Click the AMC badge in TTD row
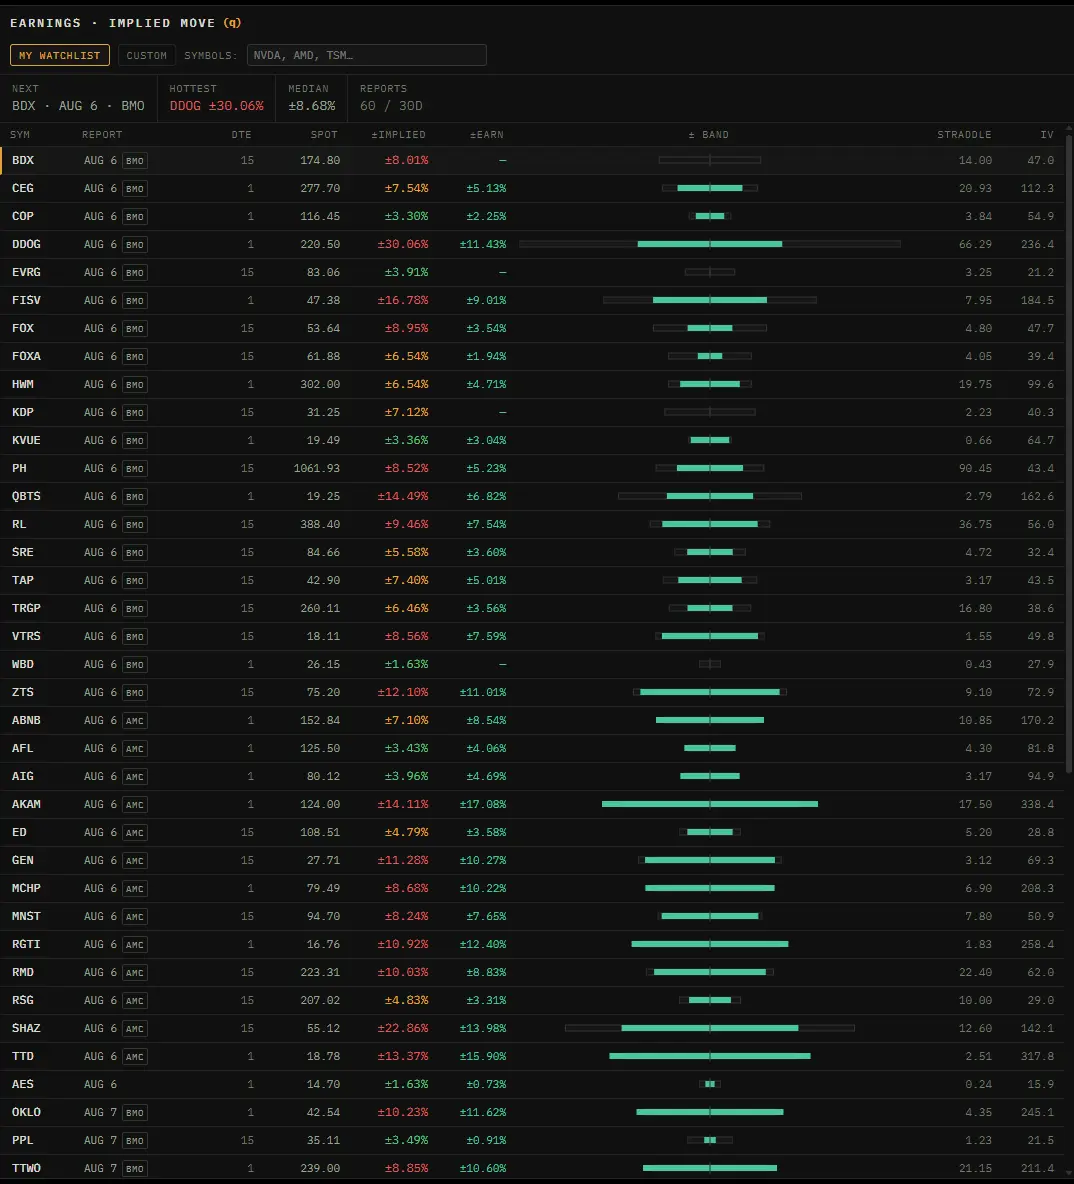Viewport: 1074px width, 1184px height. 135,1056
